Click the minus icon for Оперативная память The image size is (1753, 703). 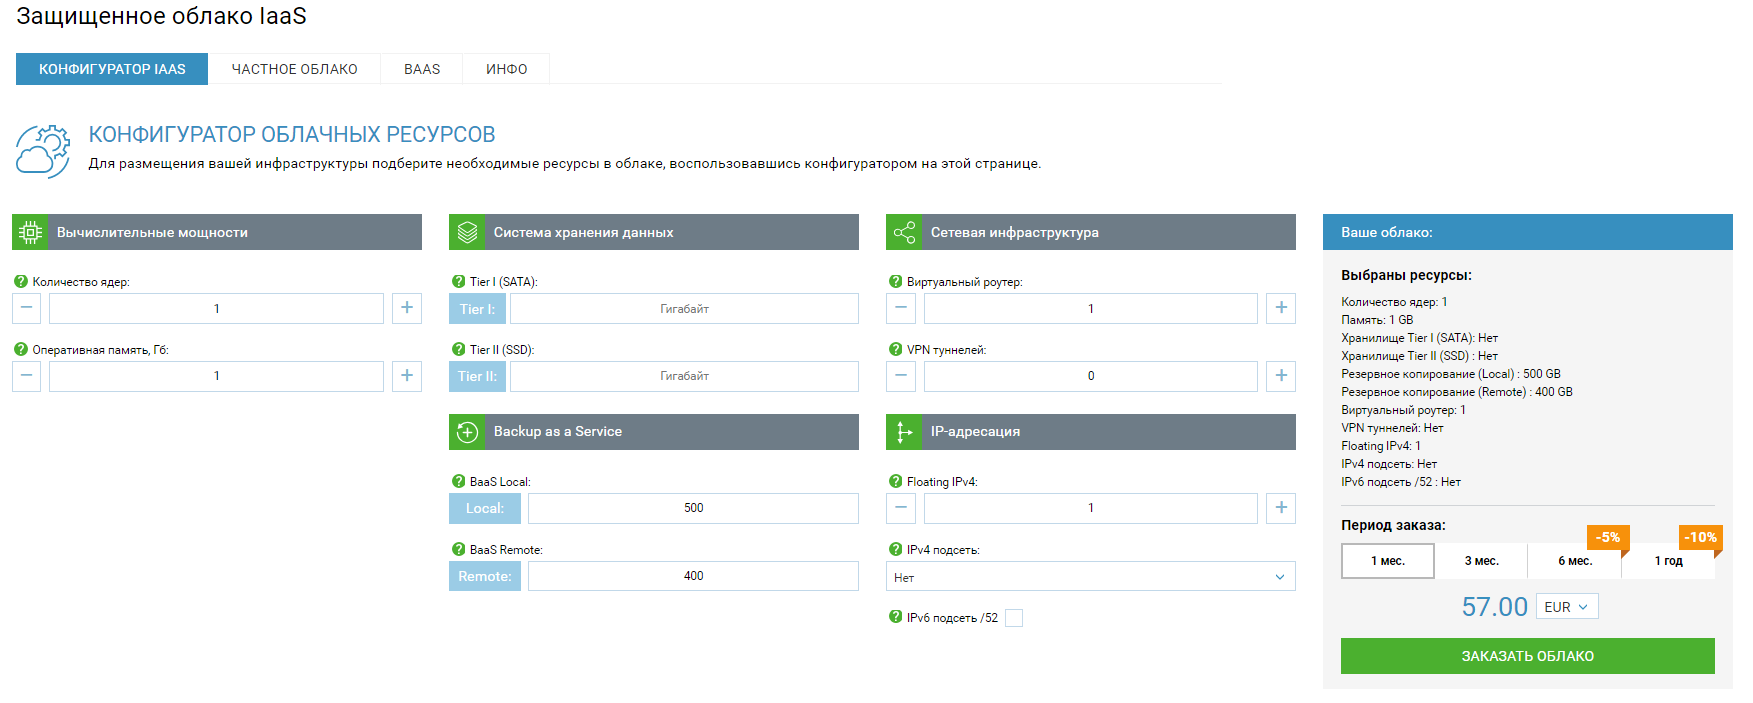tap(27, 376)
